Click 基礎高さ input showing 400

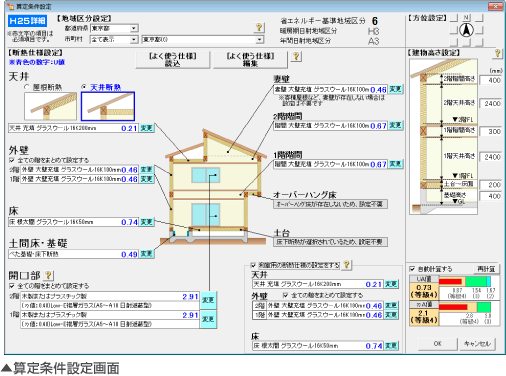point(491,196)
